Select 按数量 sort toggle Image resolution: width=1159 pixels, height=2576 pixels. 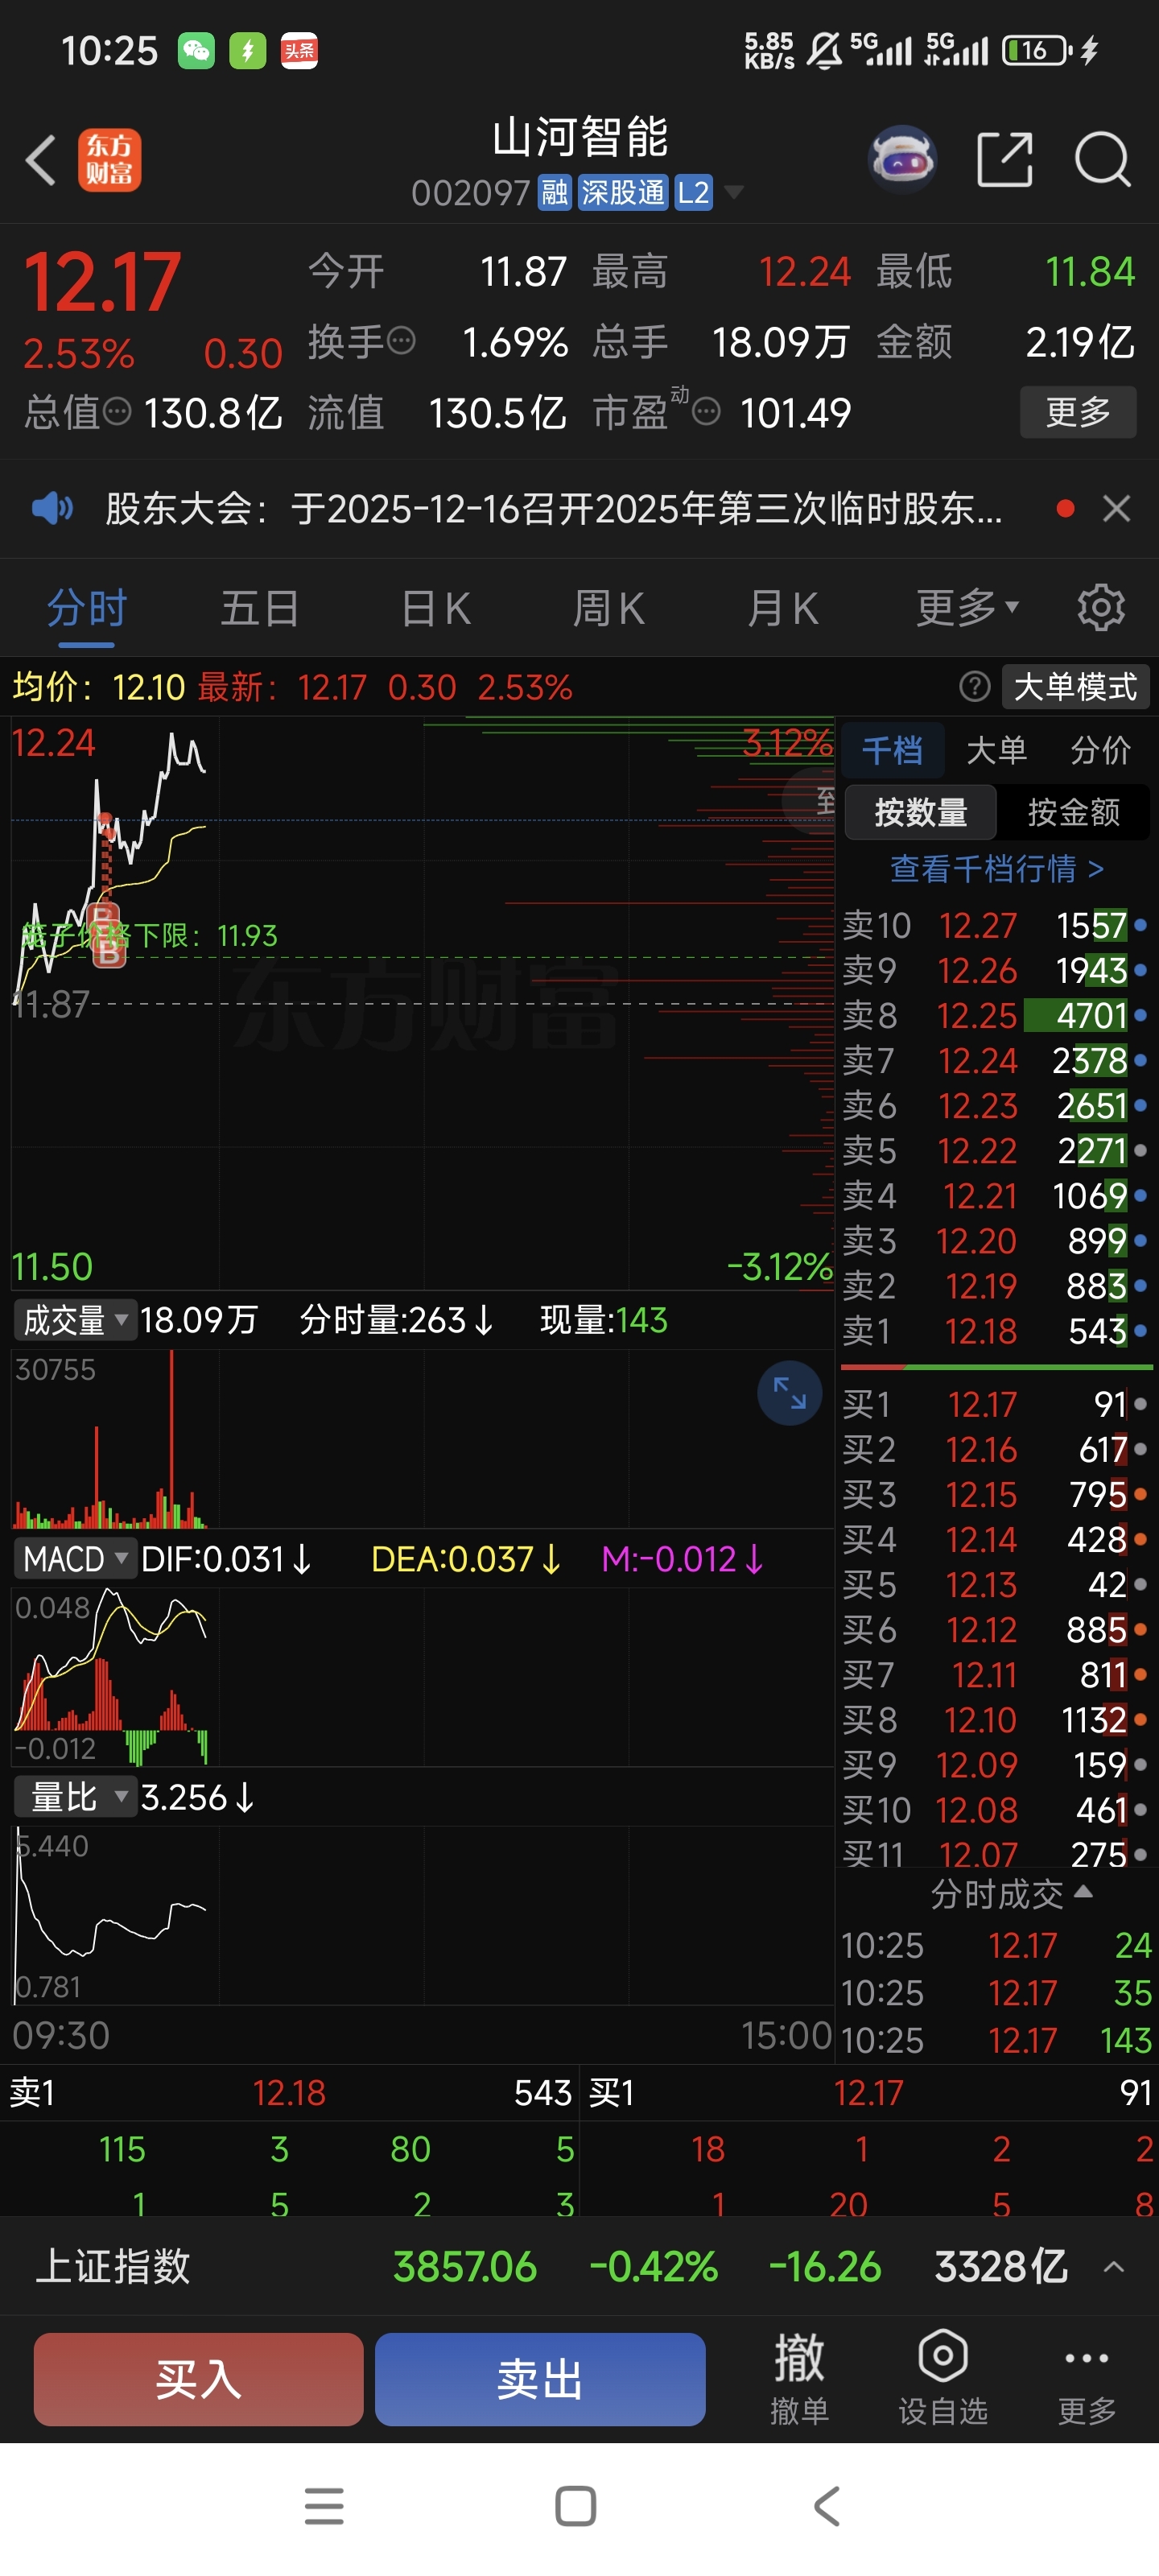pos(920,812)
